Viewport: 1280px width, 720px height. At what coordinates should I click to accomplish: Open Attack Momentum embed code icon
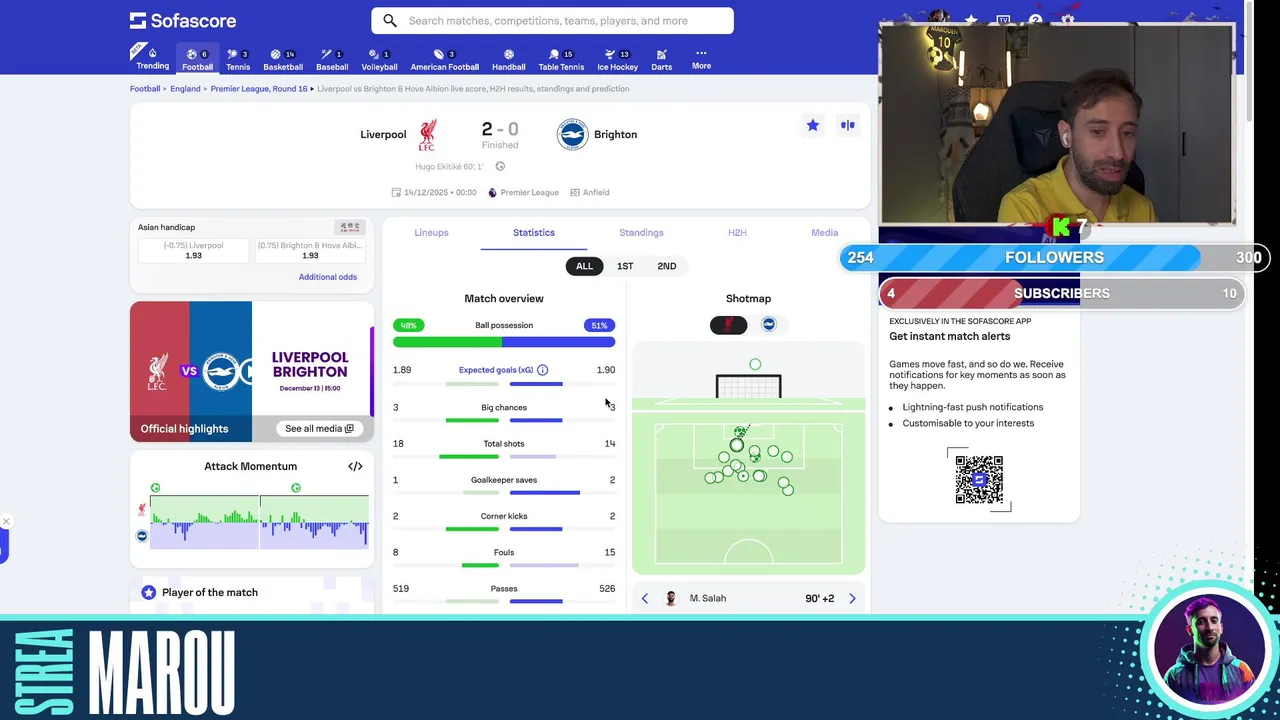(x=355, y=466)
